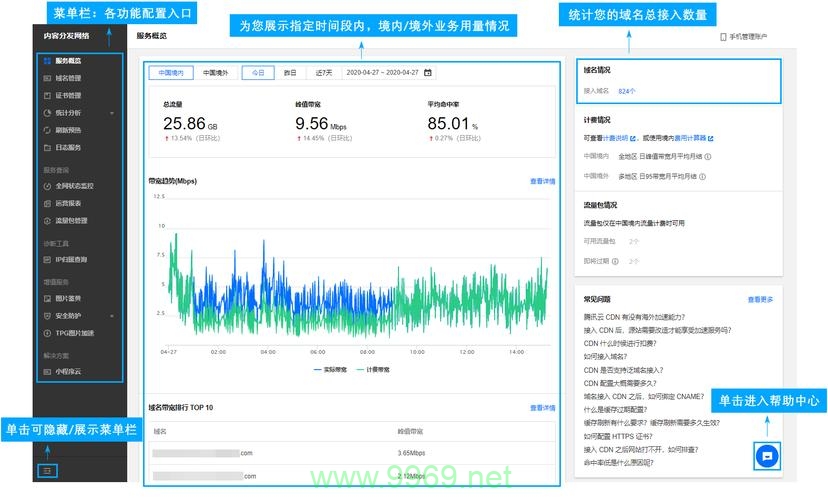Click 查看更多 in 常见问题
828x500 pixels.
pos(760,299)
